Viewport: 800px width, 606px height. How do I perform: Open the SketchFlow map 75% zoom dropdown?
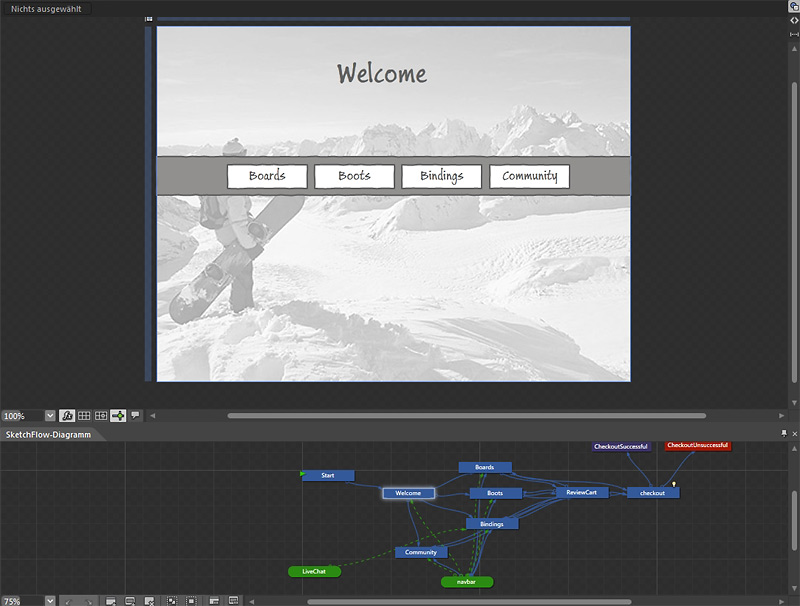pyautogui.click(x=50, y=599)
